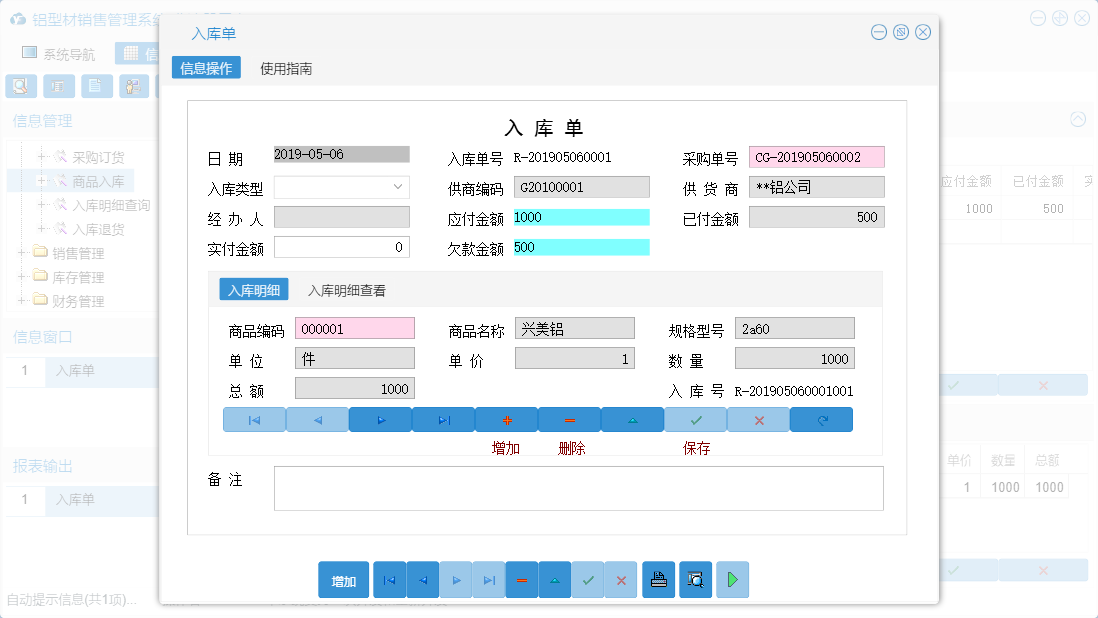
Task: Click the print icon on the bottom toolbar
Action: pos(658,580)
